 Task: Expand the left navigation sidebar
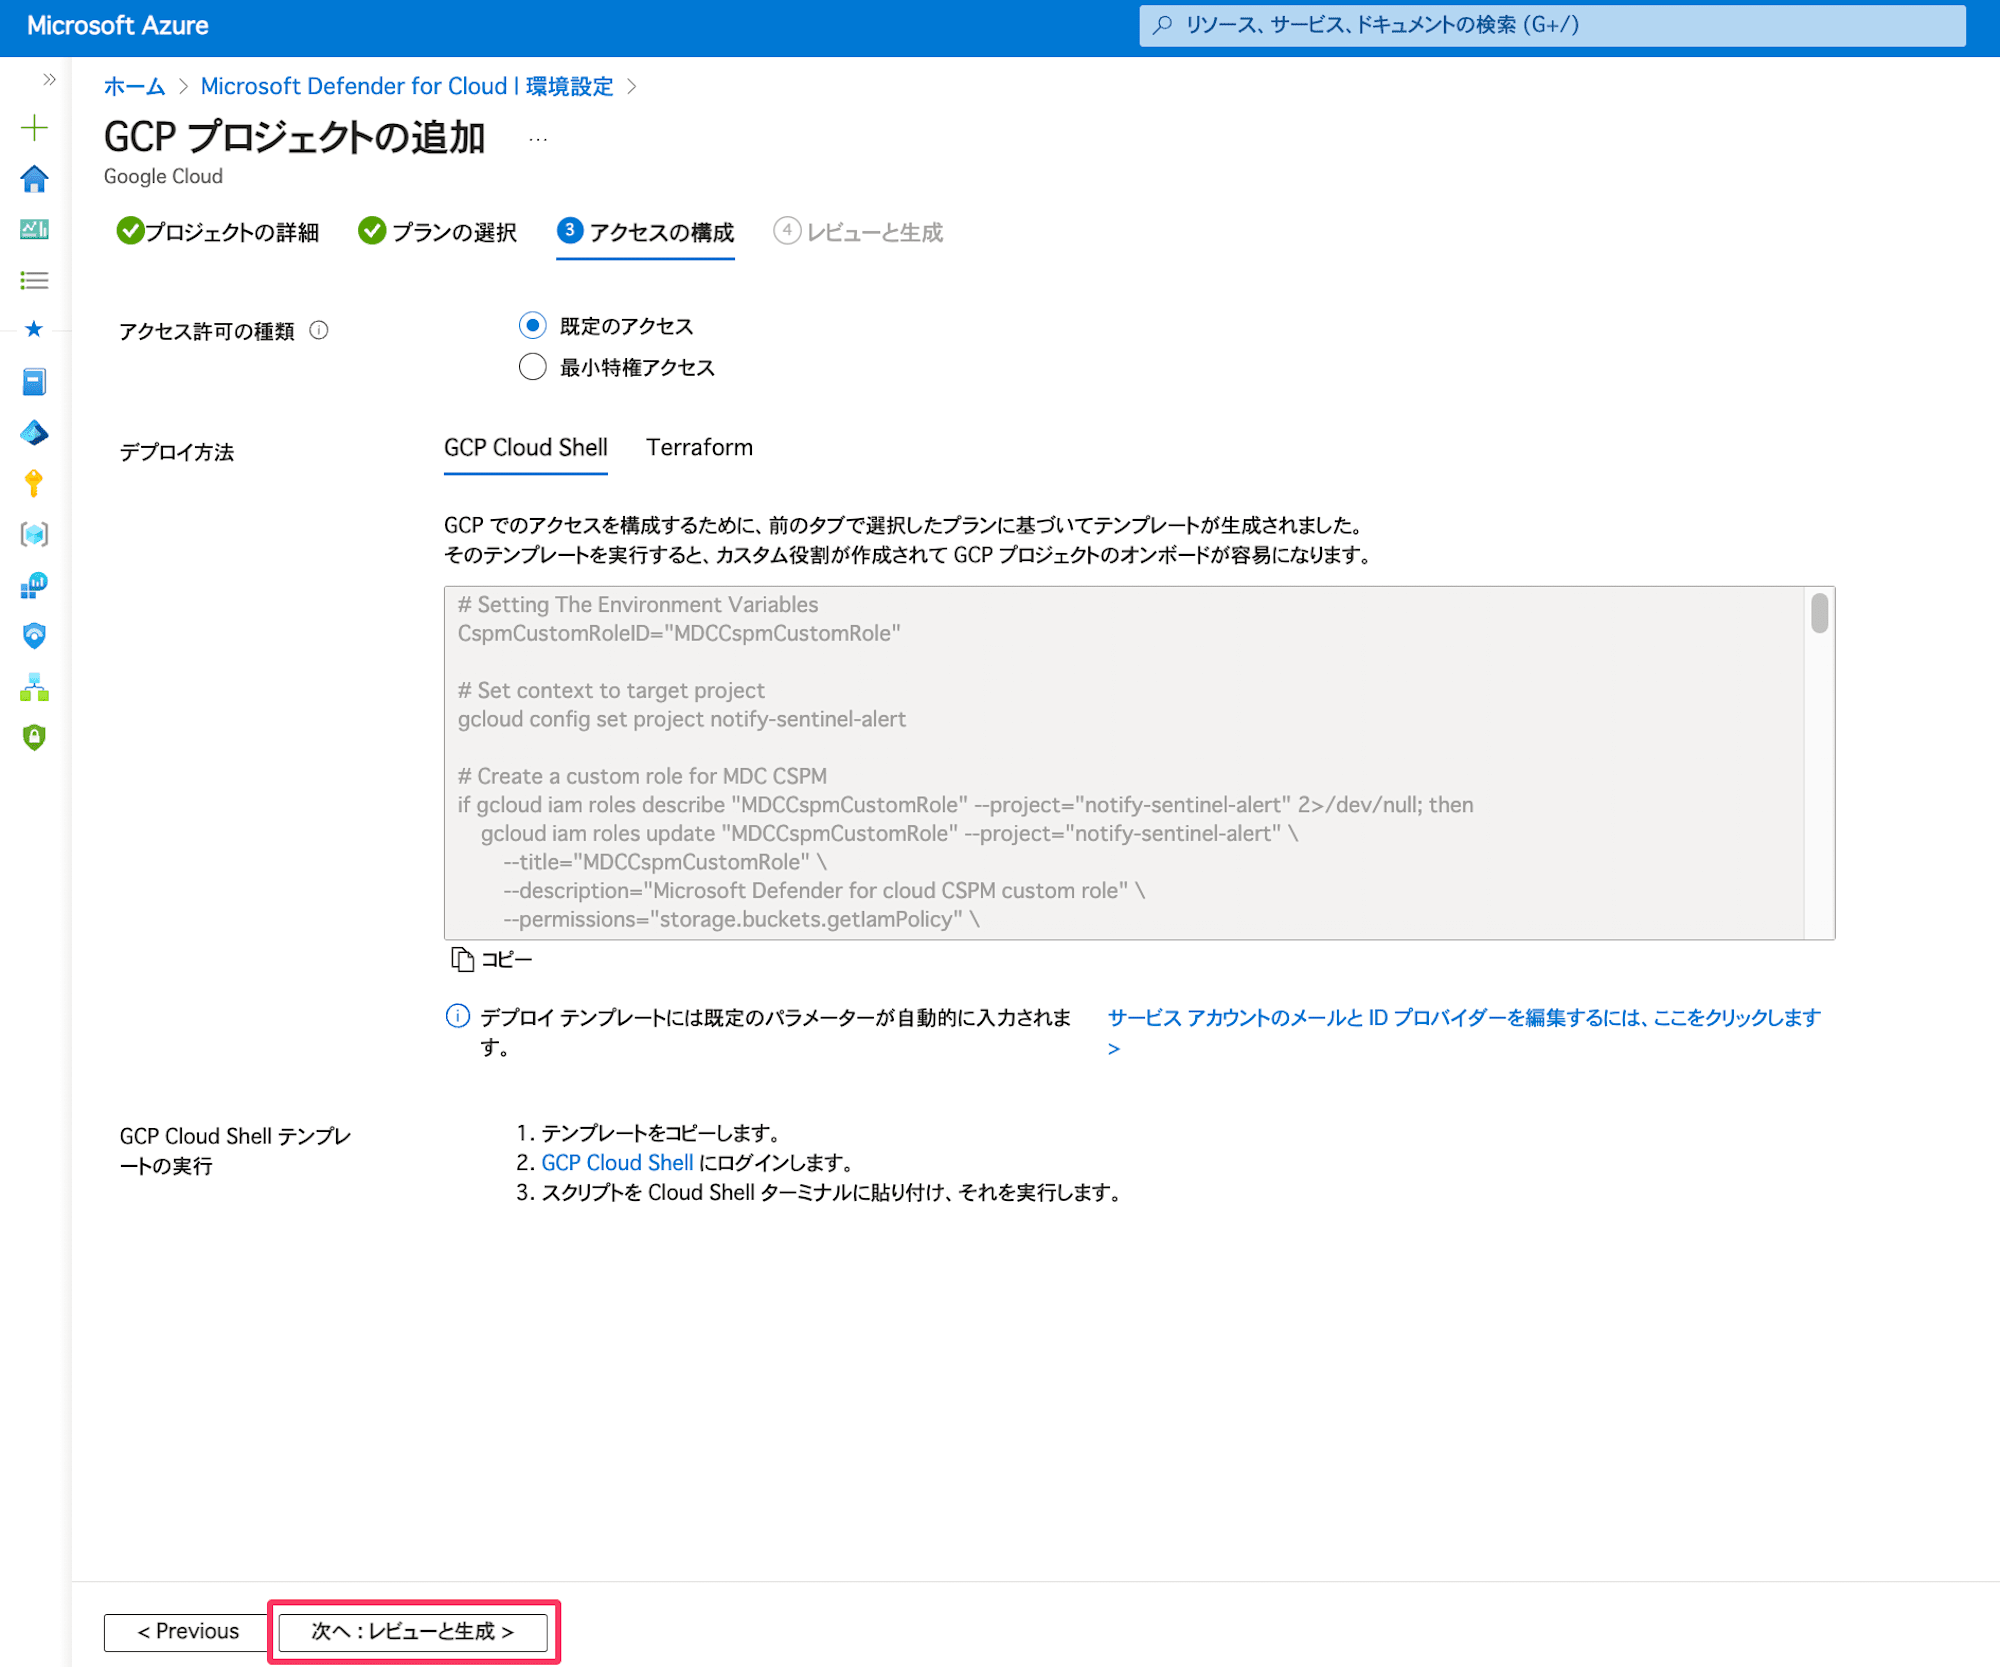(x=48, y=79)
